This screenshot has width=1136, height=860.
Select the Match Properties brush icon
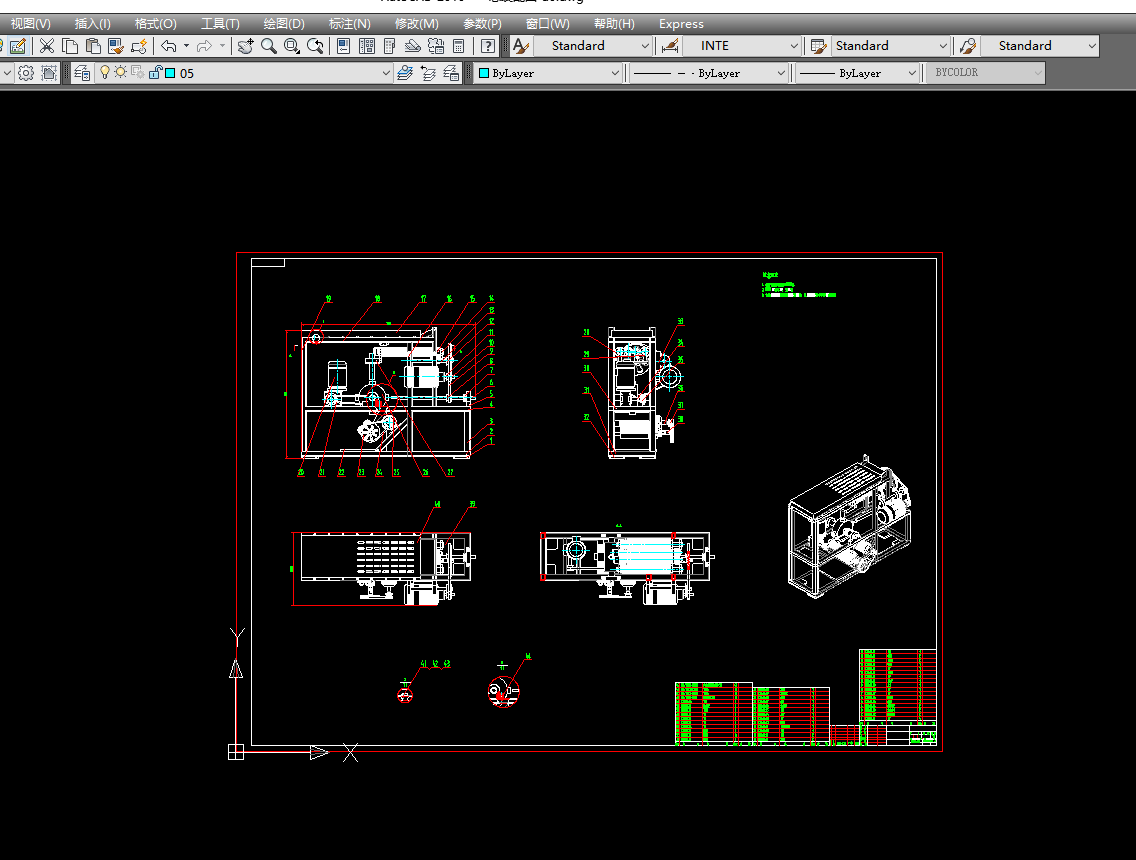pyautogui.click(x=116, y=46)
